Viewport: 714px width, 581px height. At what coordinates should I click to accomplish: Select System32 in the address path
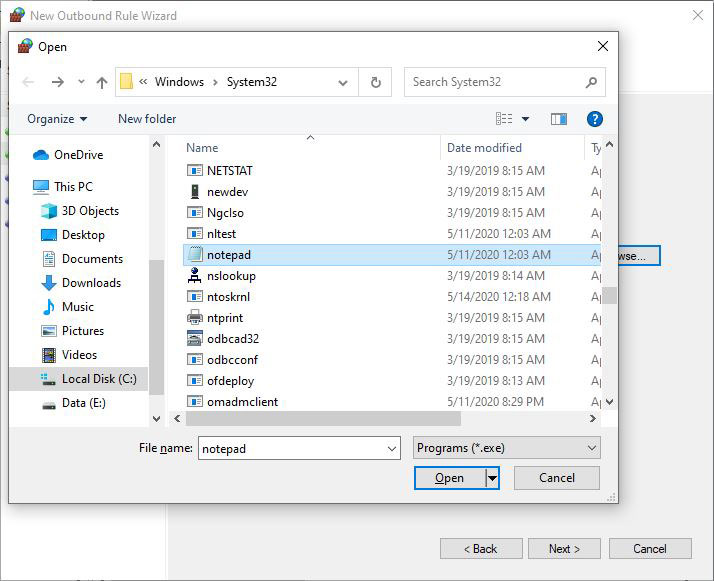click(x=252, y=82)
